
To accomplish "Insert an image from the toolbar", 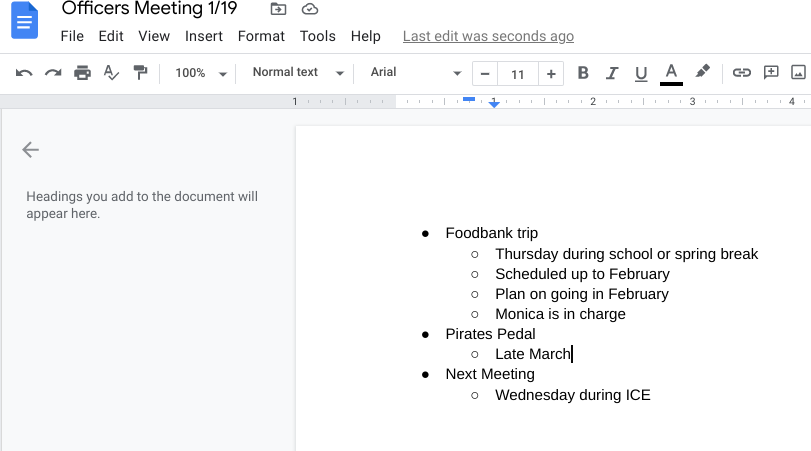I will 798,73.
